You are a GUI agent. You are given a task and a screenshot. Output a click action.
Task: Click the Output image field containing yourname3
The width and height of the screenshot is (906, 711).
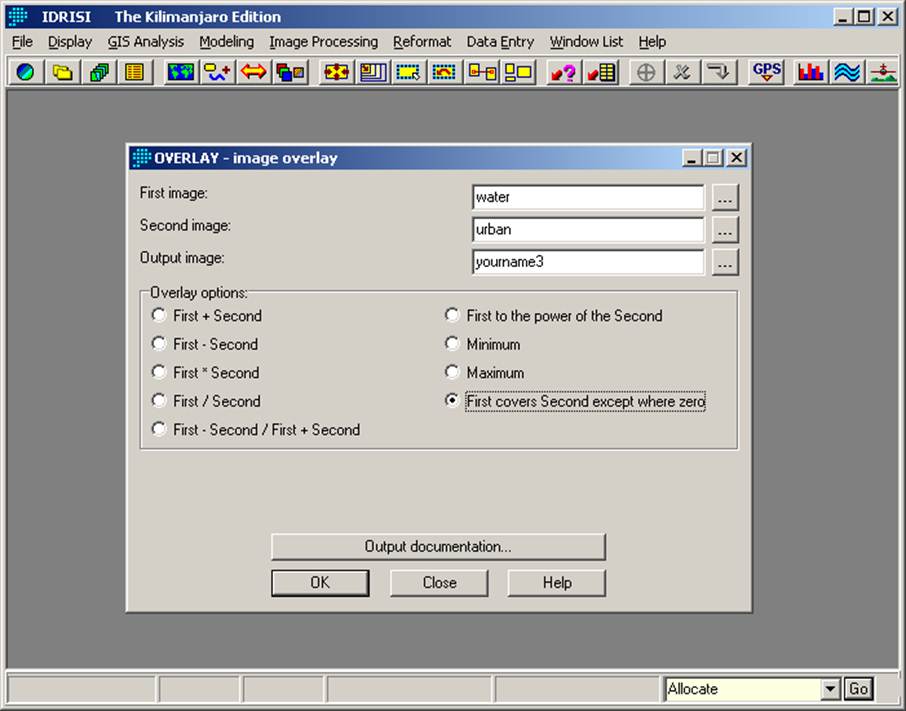(588, 262)
